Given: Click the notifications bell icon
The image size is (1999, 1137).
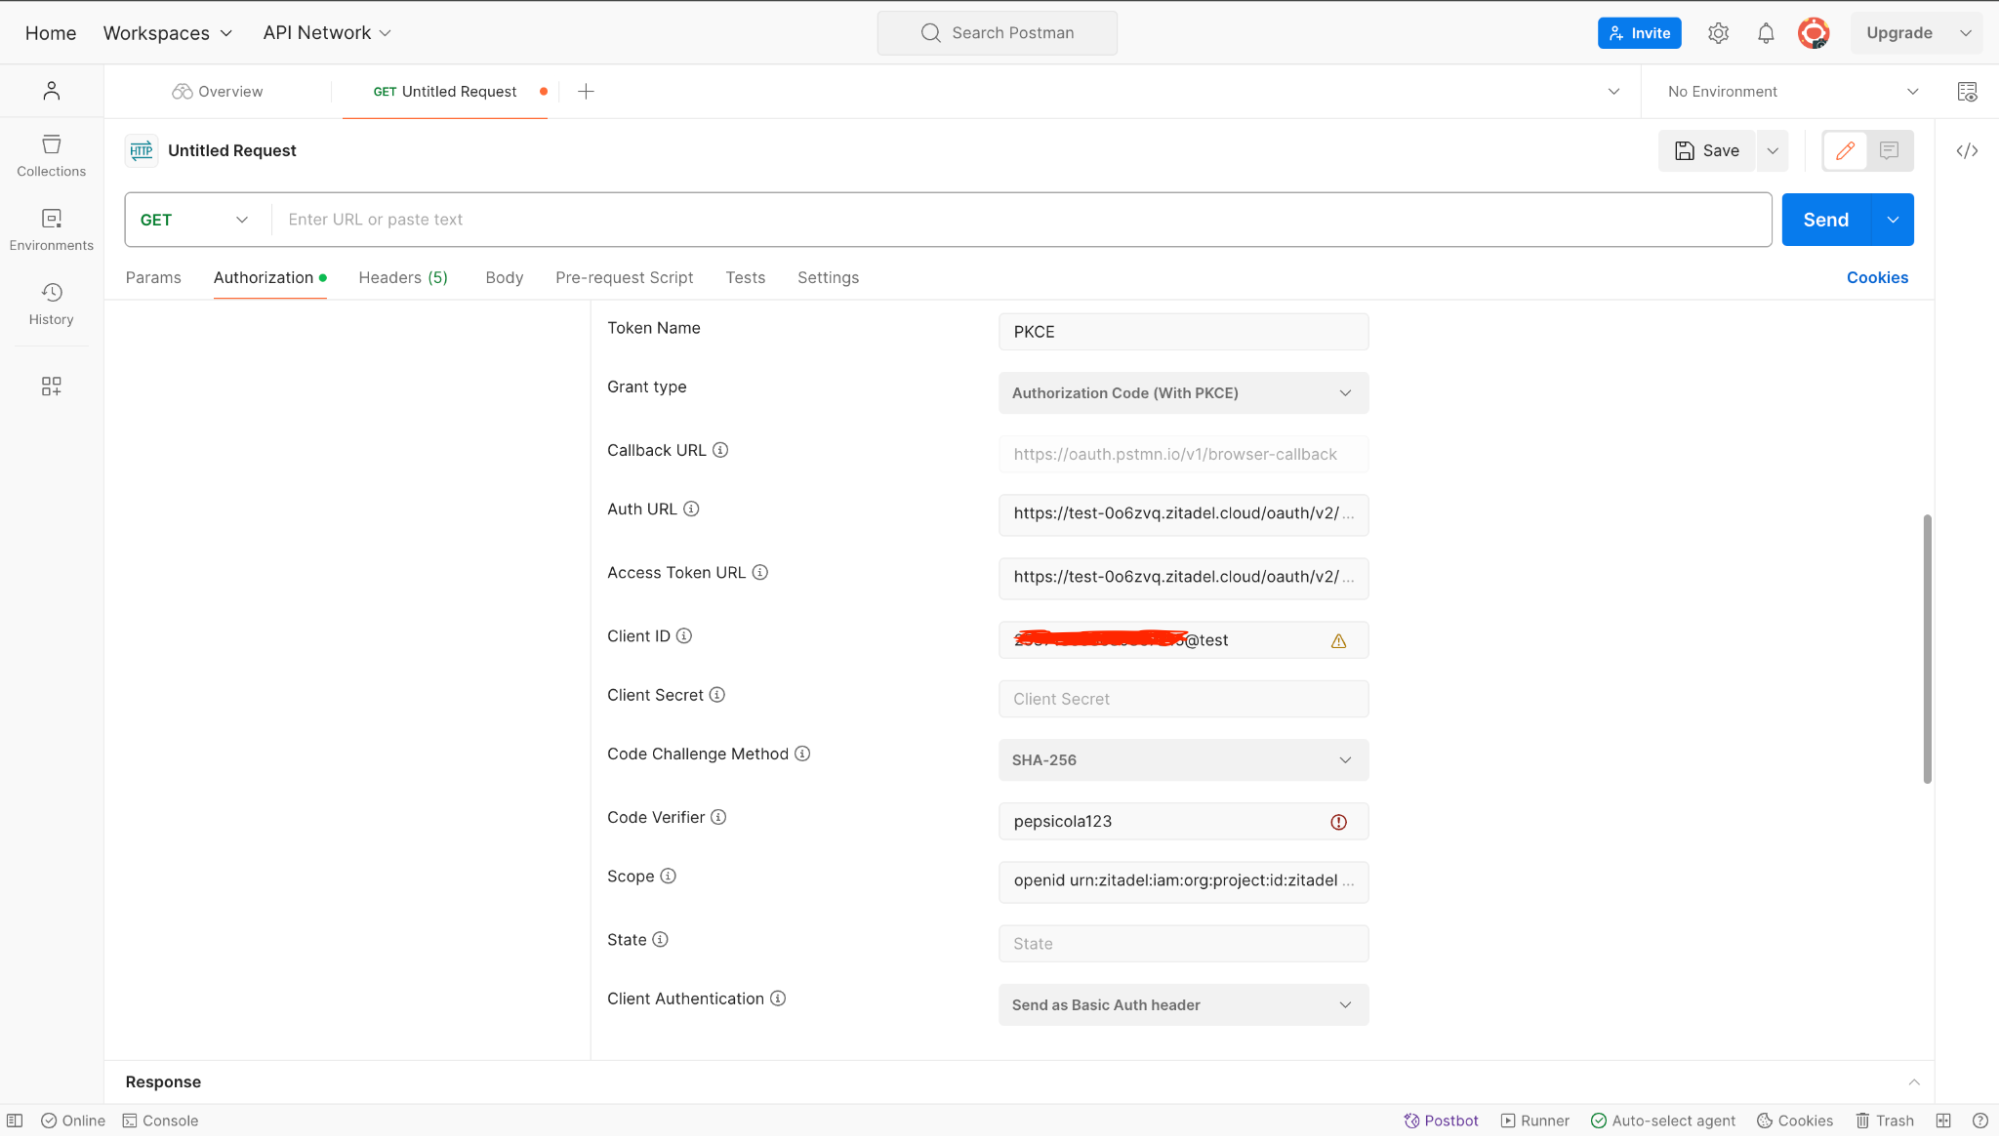Looking at the screenshot, I should coord(1766,33).
